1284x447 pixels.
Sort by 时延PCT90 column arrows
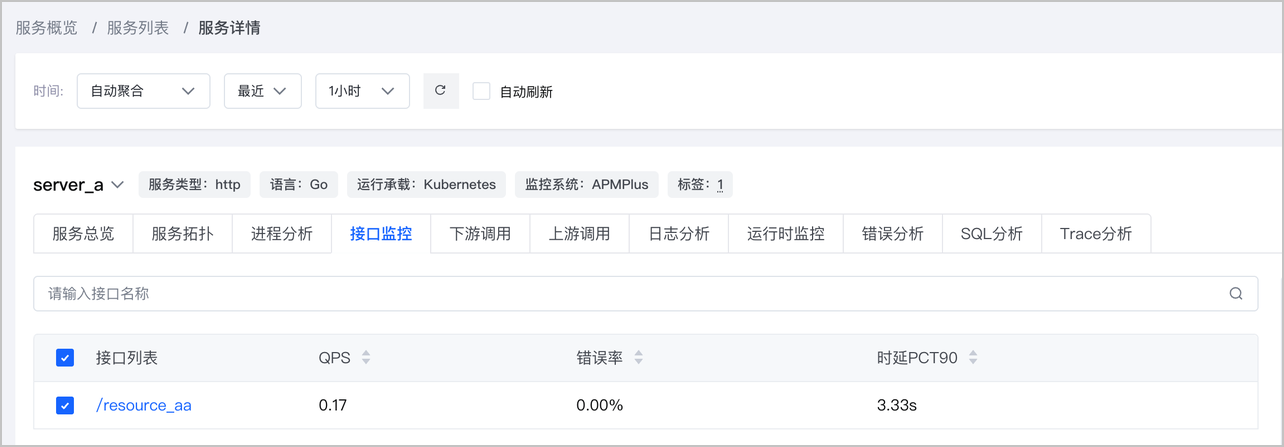(x=973, y=358)
